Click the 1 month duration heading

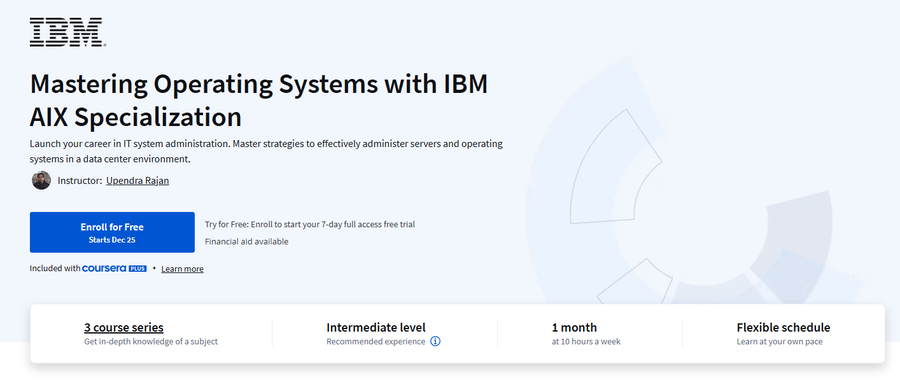[x=575, y=327]
